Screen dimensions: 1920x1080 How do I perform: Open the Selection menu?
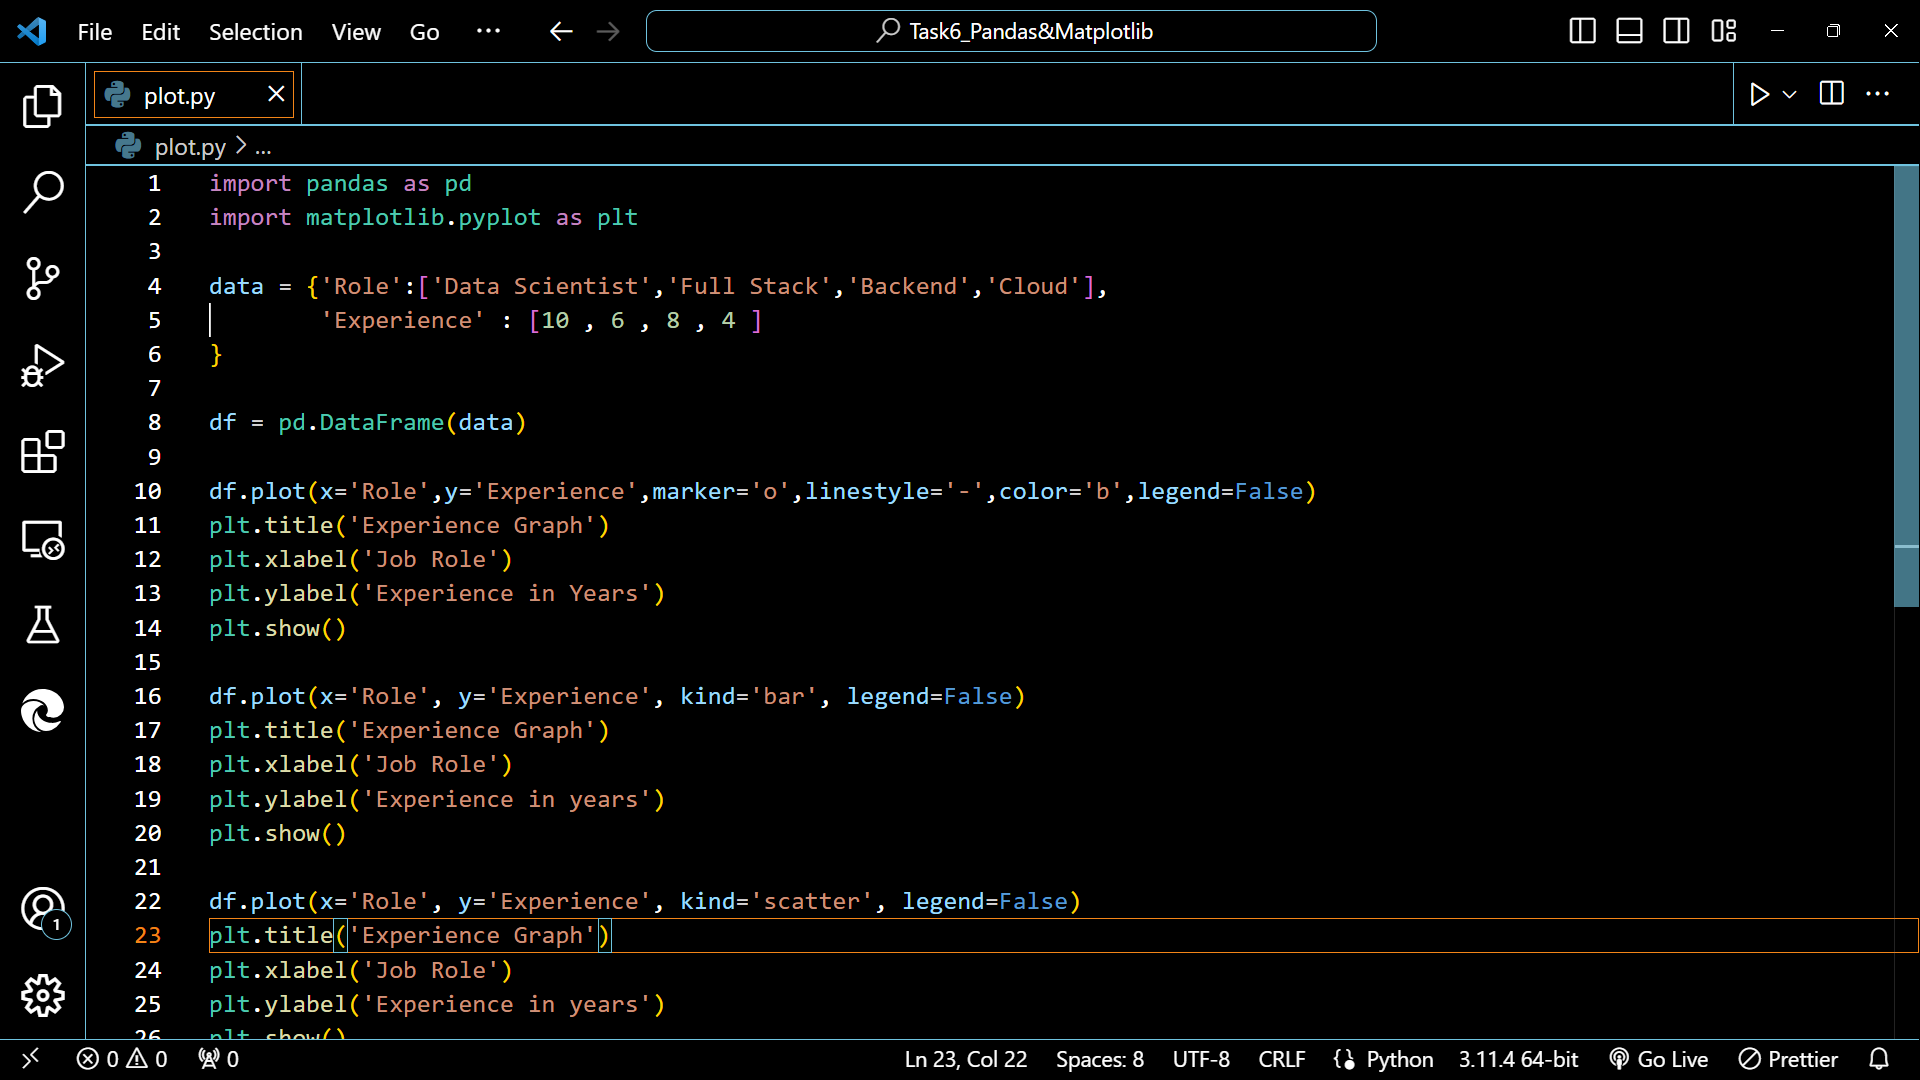click(x=255, y=32)
